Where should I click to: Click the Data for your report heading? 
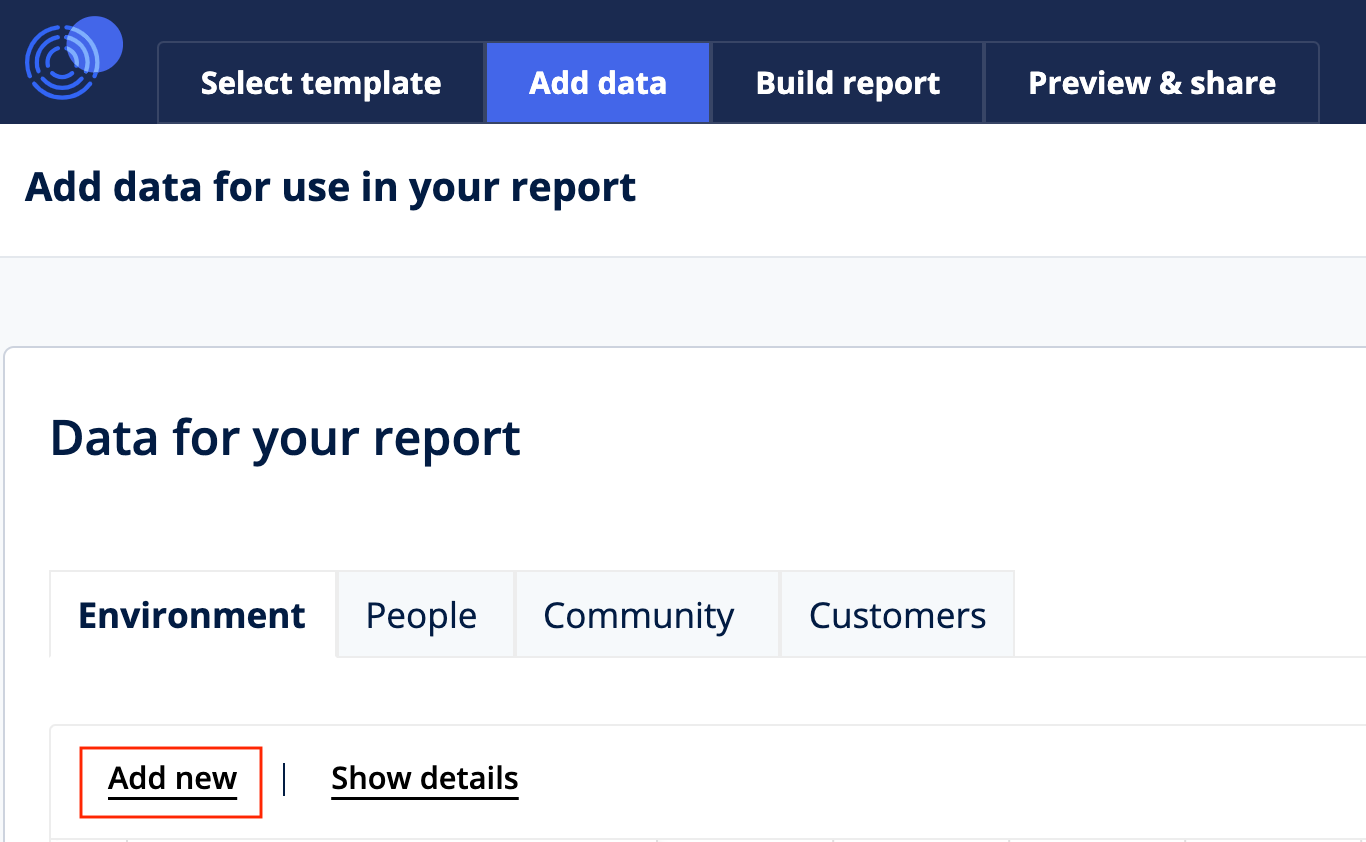tap(285, 437)
